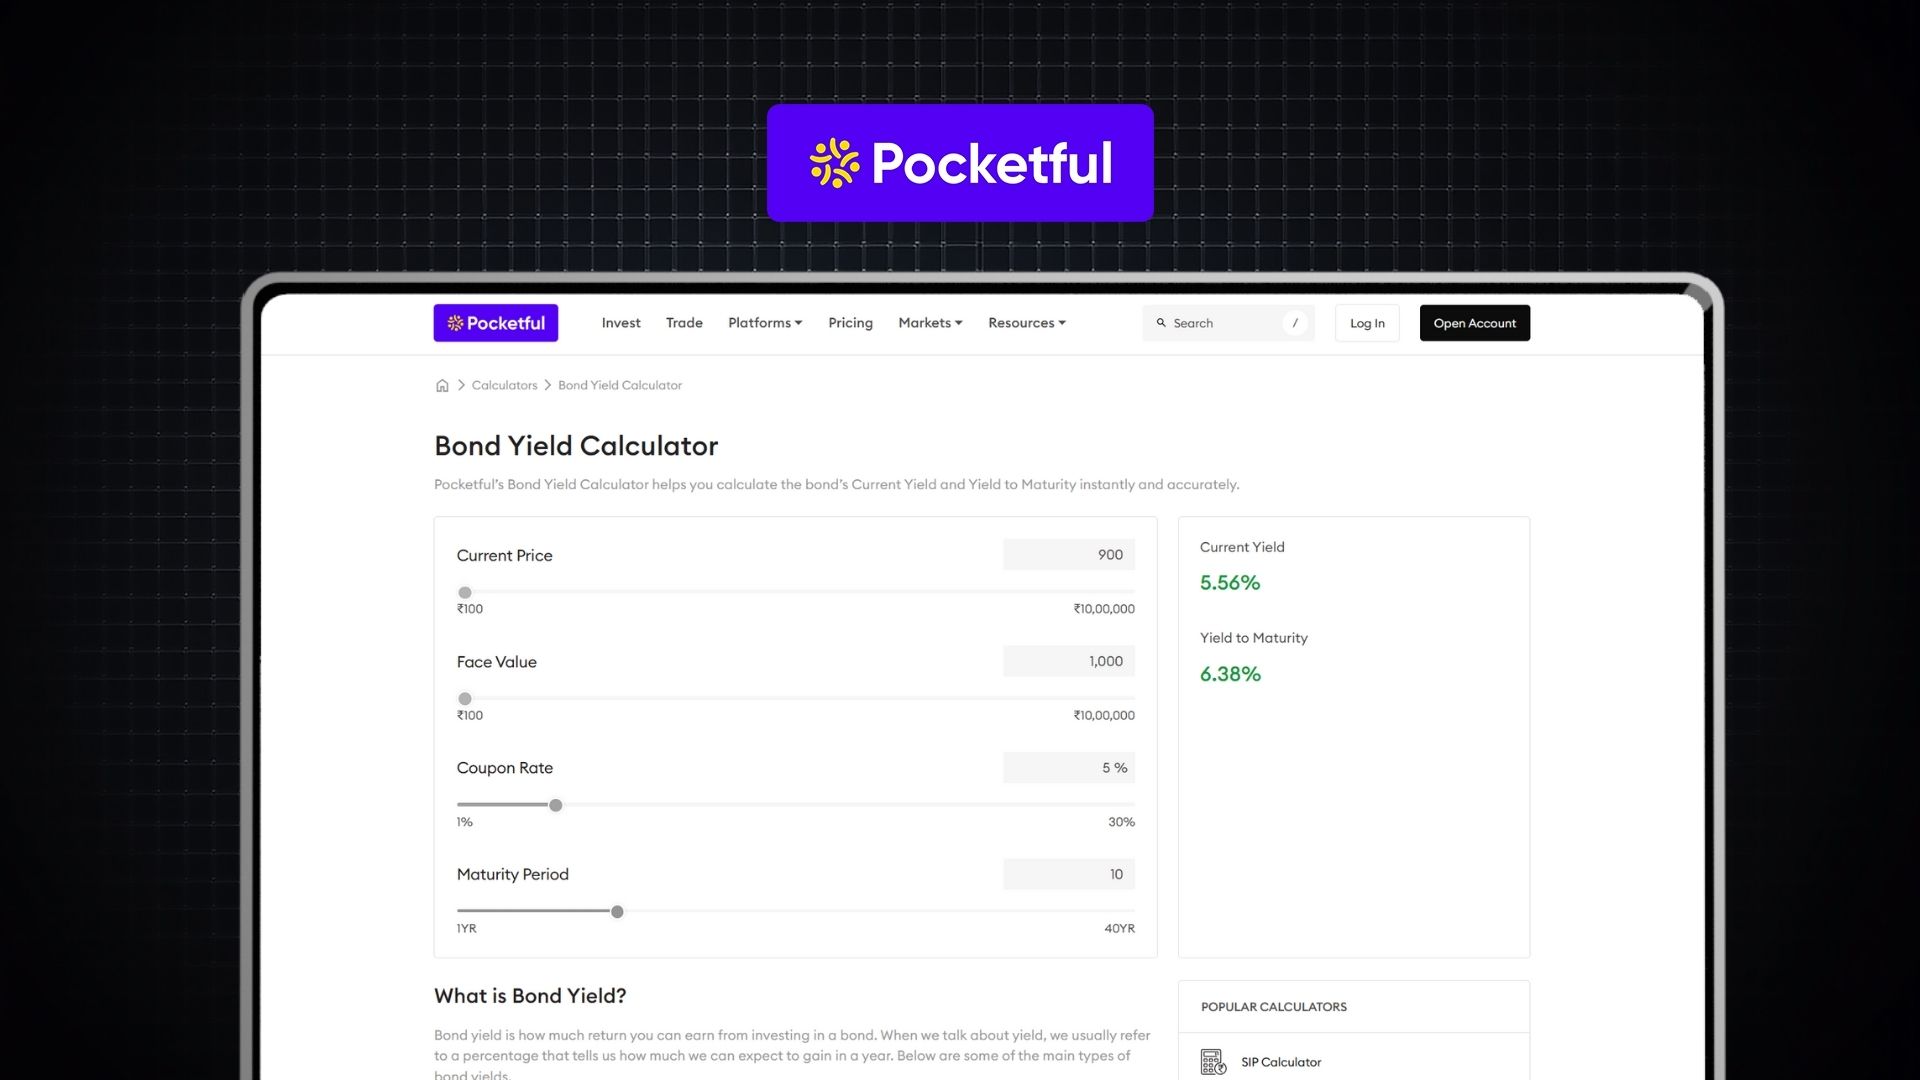The width and height of the screenshot is (1920, 1080).
Task: Open the Calculators breadcrumb link
Action: pyautogui.click(x=504, y=385)
